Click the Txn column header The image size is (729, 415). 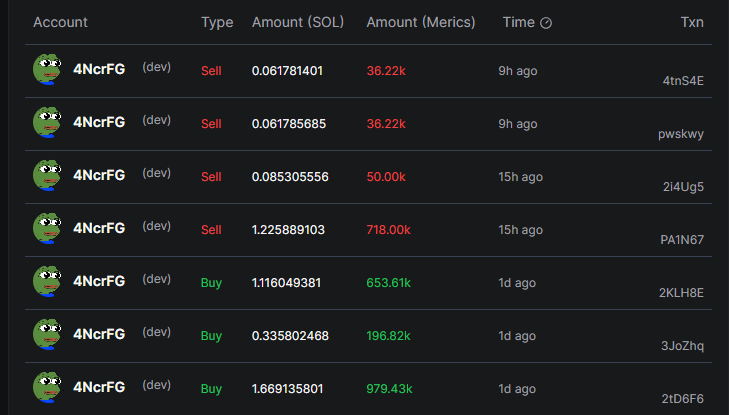pos(692,22)
